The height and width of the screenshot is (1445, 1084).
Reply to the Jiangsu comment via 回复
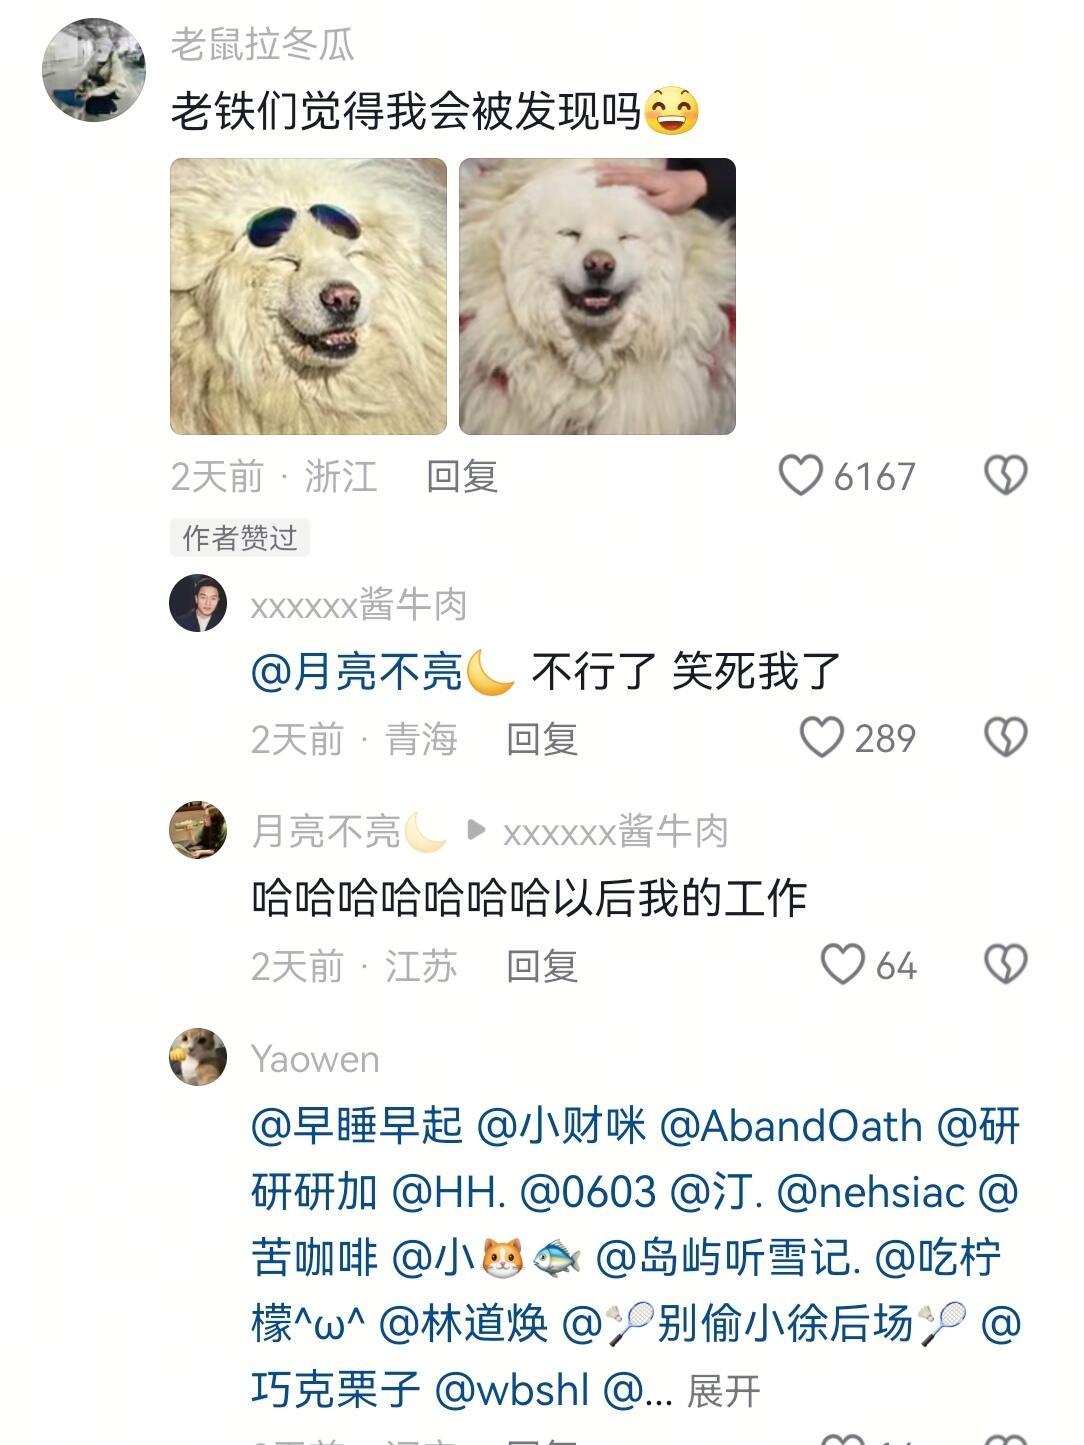(542, 966)
